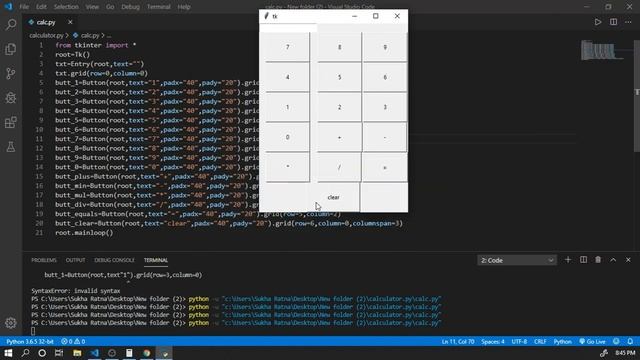Click the 8 button in tk calculator
This screenshot has width=640, height=360.
tap(339, 47)
